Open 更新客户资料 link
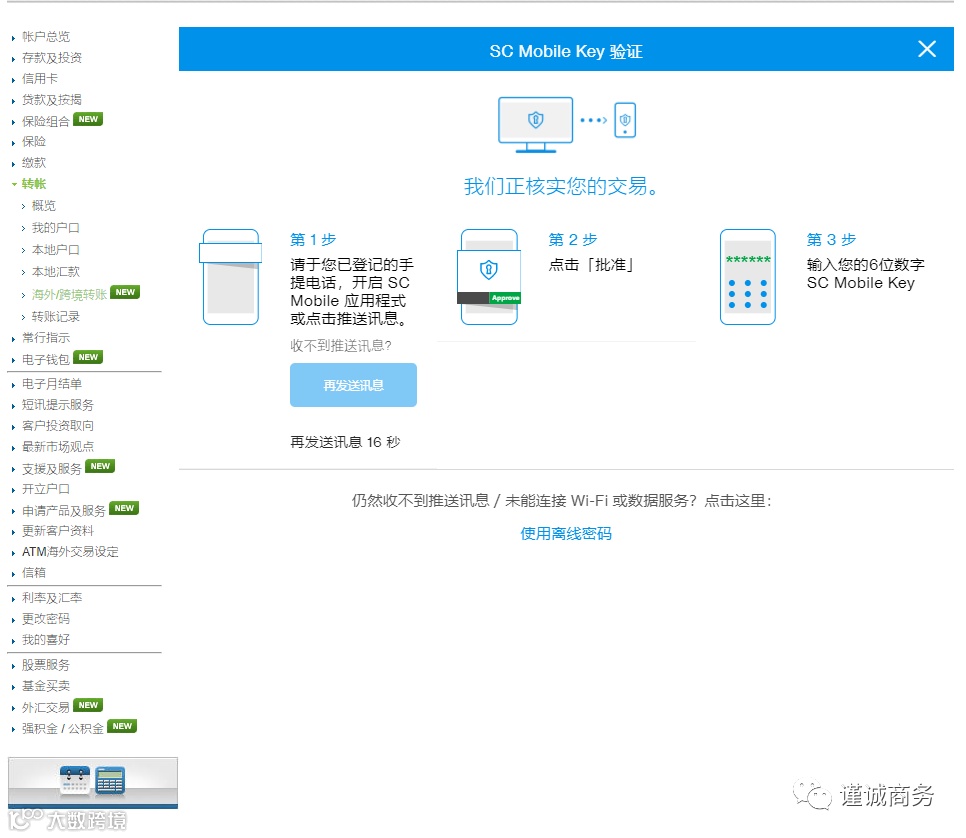 [x=58, y=531]
